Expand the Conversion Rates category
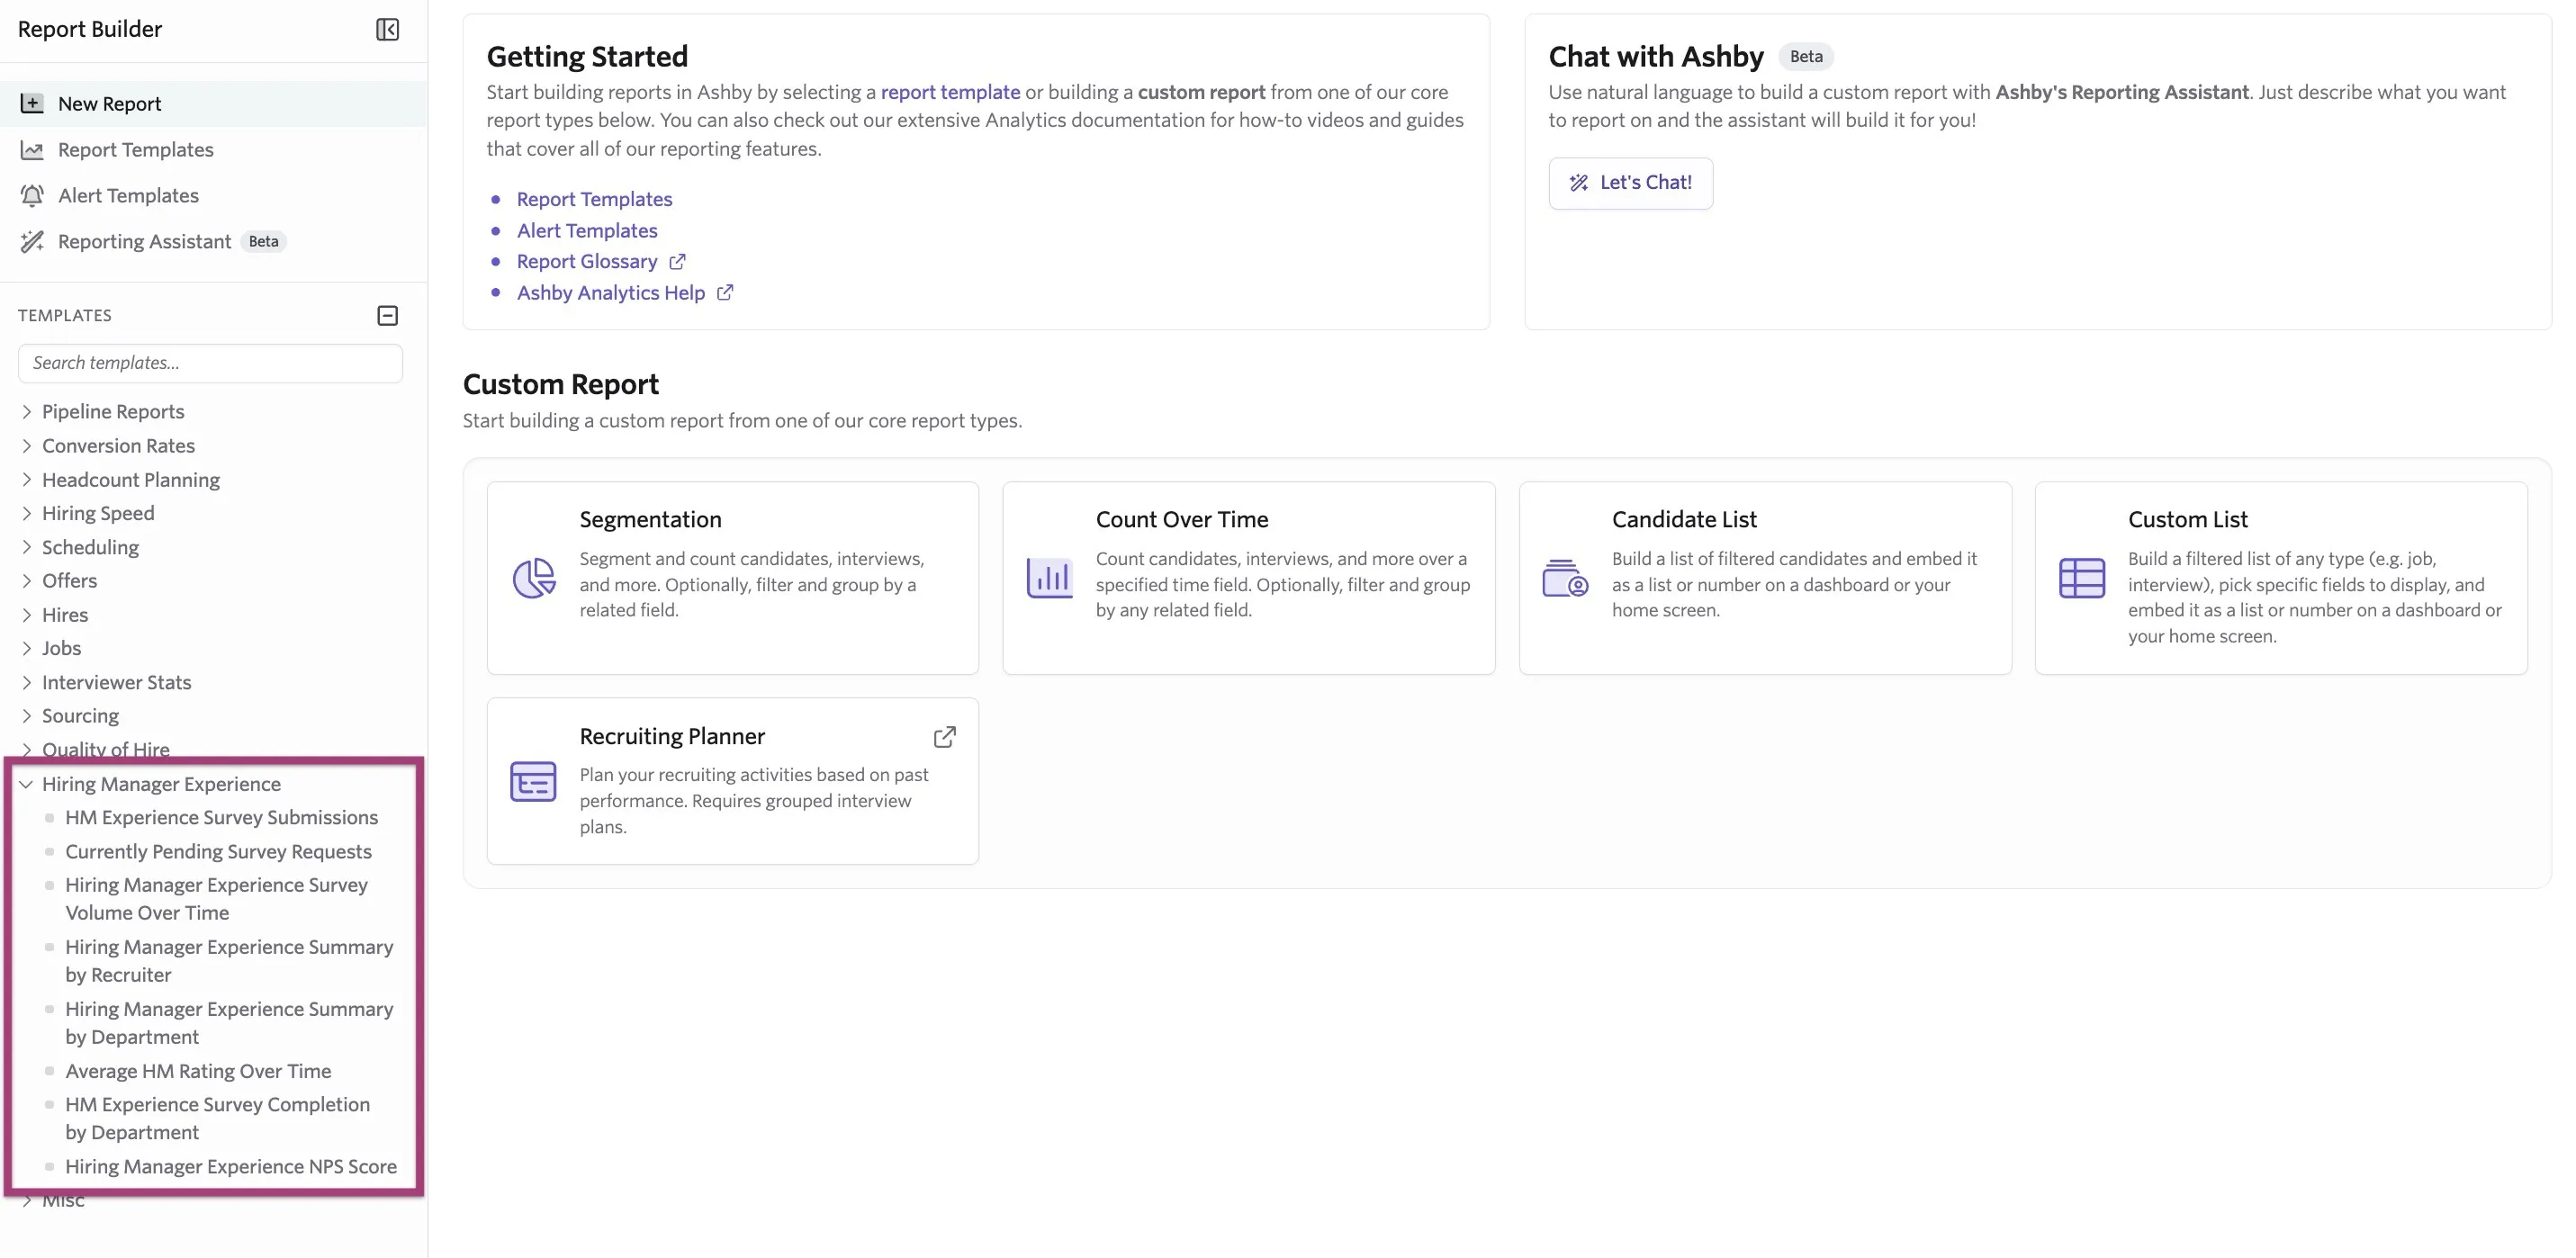 coord(27,445)
